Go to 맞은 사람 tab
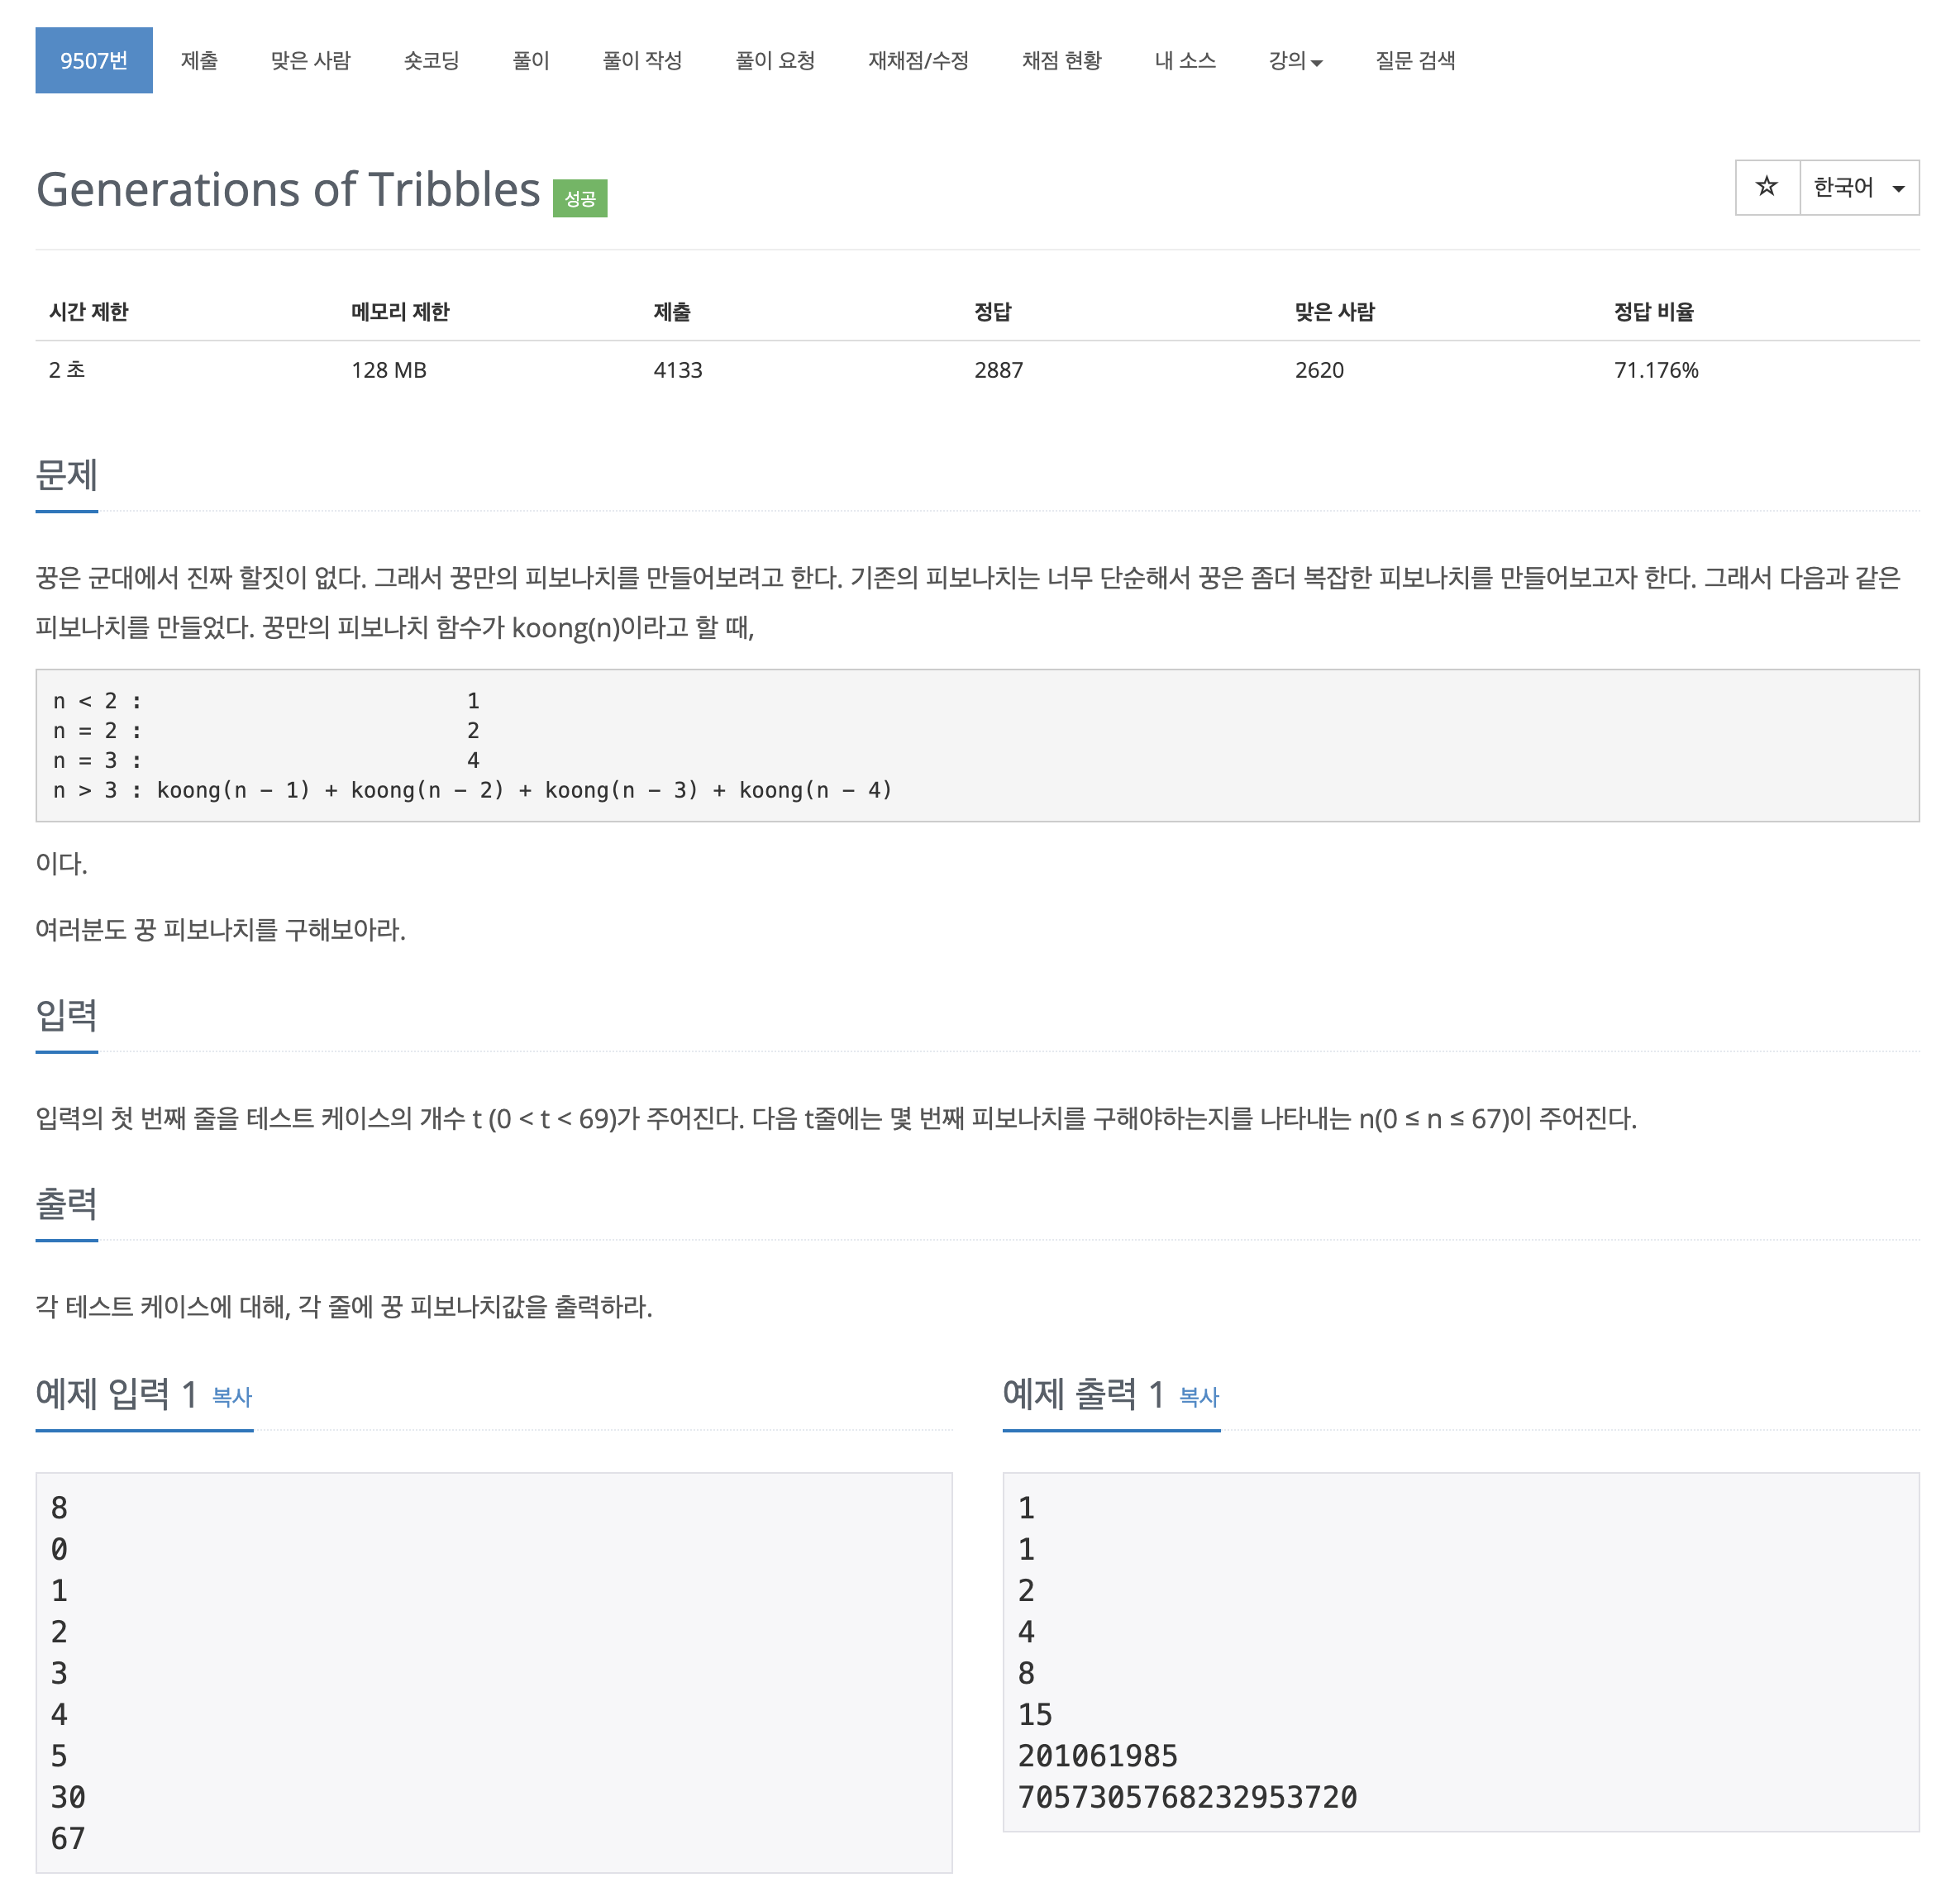Image resolution: width=1960 pixels, height=1892 pixels. pyautogui.click(x=310, y=61)
